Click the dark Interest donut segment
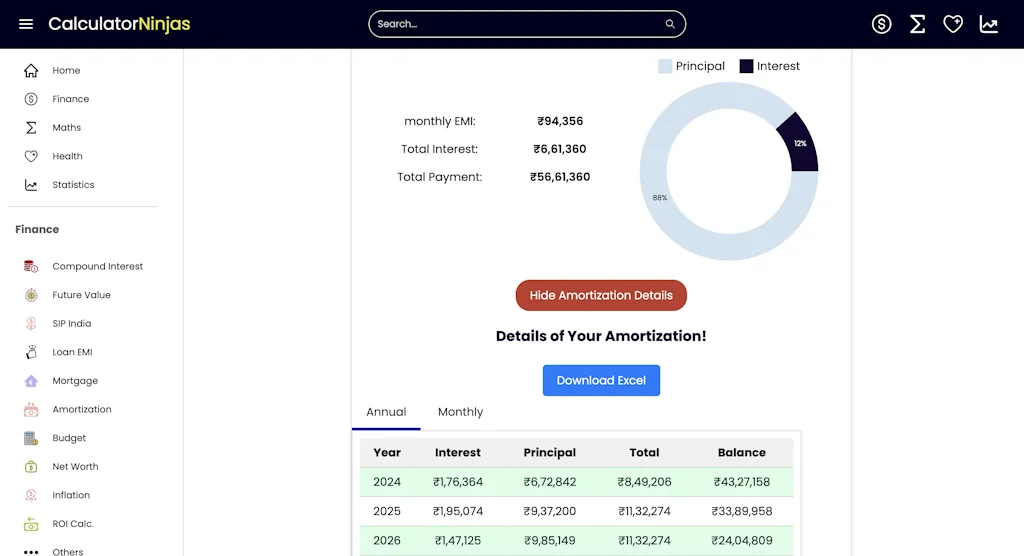The height and width of the screenshot is (556, 1024). click(798, 145)
